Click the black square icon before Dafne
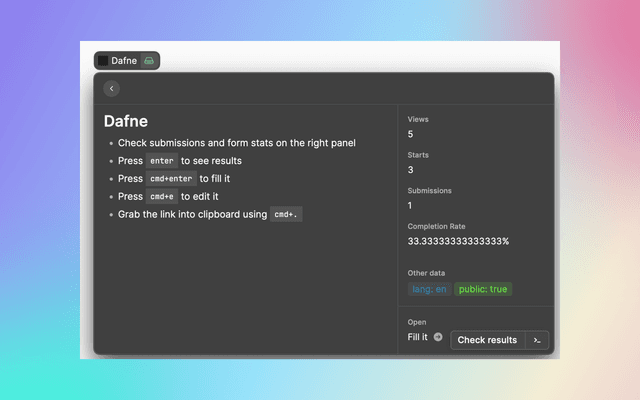Image resolution: width=640 pixels, height=400 pixels. [103, 61]
